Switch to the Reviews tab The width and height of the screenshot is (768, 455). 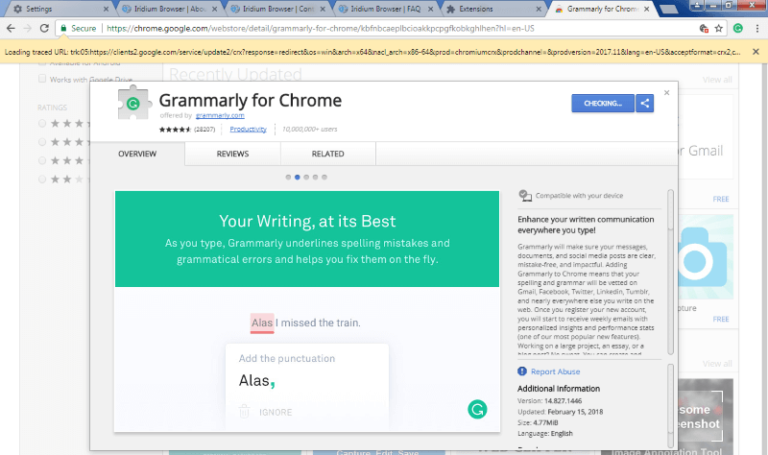[x=232, y=154]
